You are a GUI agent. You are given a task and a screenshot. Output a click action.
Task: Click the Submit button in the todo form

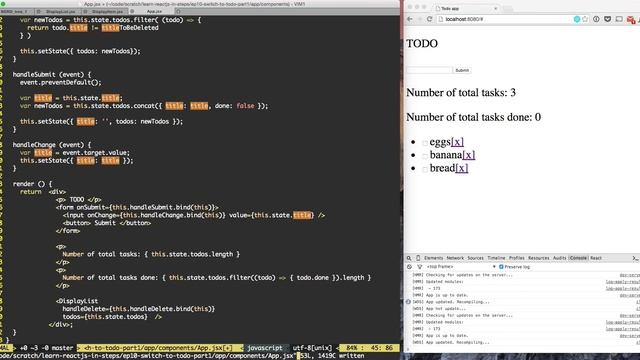(x=462, y=70)
